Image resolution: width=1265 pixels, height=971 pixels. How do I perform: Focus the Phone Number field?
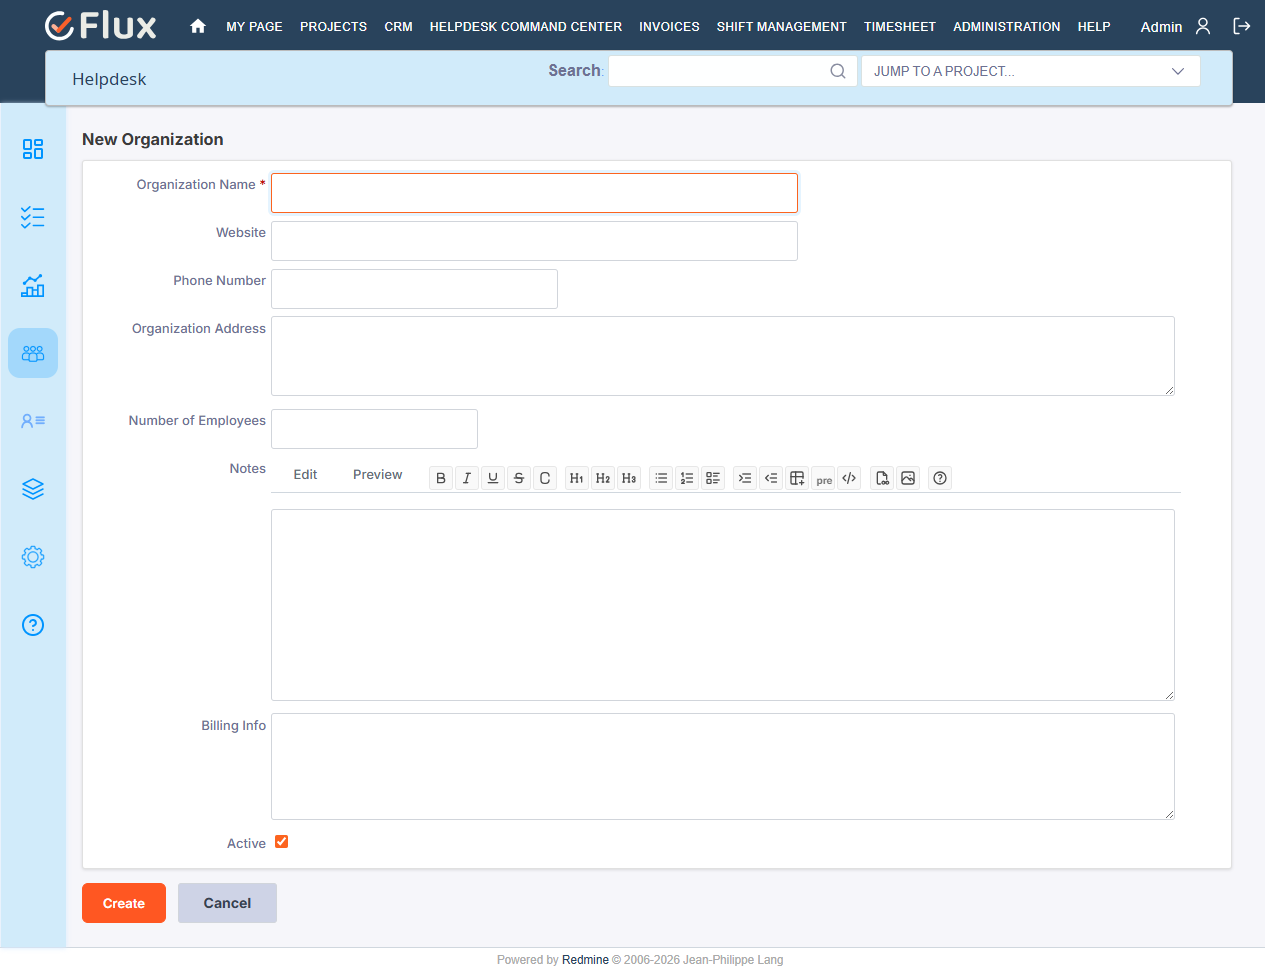click(414, 289)
